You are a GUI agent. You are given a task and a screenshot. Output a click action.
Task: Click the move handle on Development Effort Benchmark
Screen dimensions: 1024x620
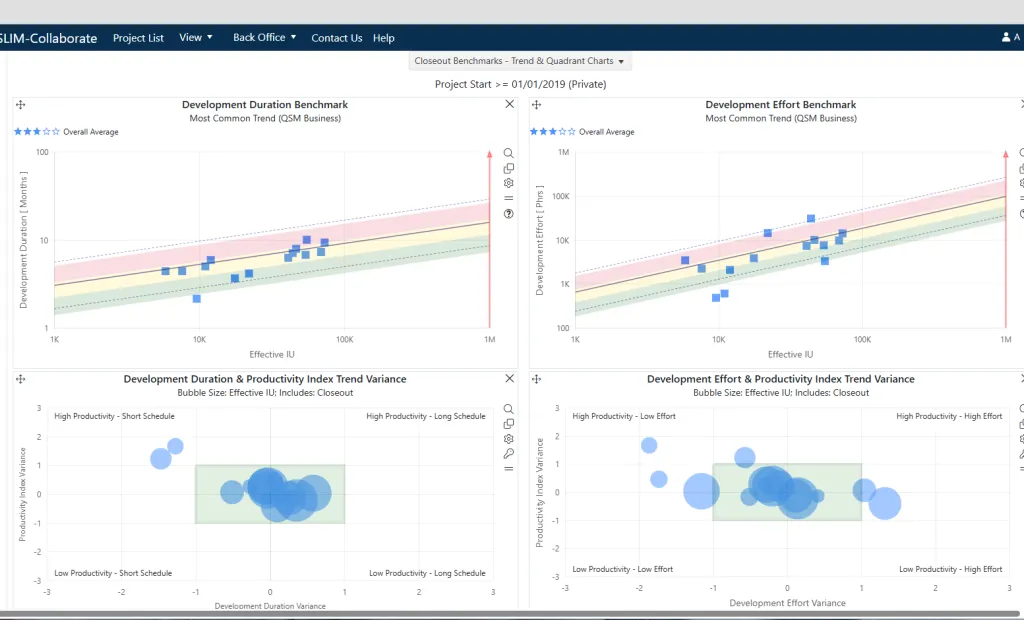point(536,105)
